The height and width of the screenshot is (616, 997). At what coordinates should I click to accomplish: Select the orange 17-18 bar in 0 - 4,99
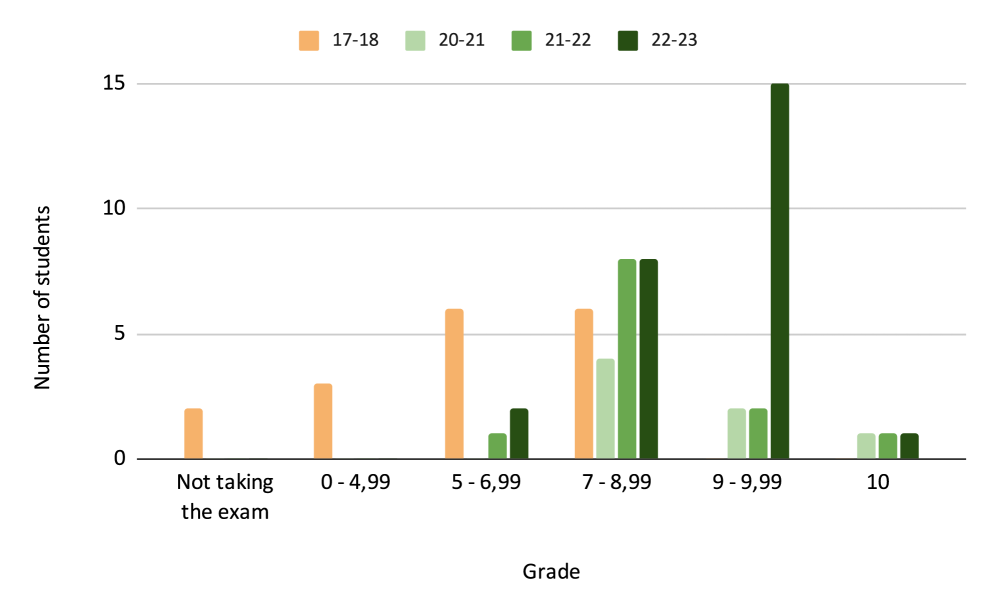click(x=323, y=421)
